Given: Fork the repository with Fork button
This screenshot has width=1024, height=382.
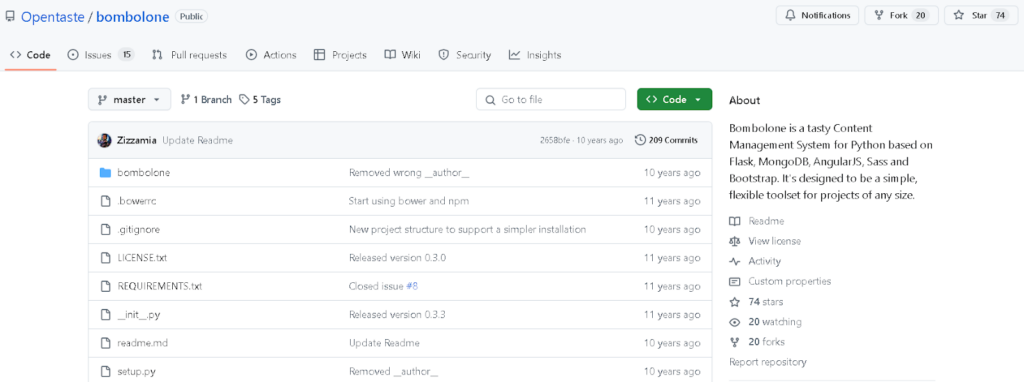Looking at the screenshot, I should coord(901,16).
